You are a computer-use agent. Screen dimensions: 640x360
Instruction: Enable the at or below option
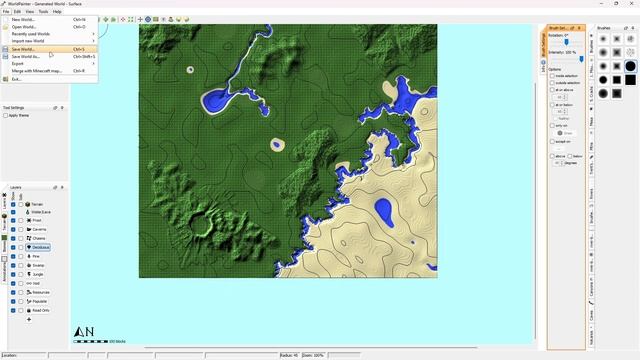[x=552, y=105]
